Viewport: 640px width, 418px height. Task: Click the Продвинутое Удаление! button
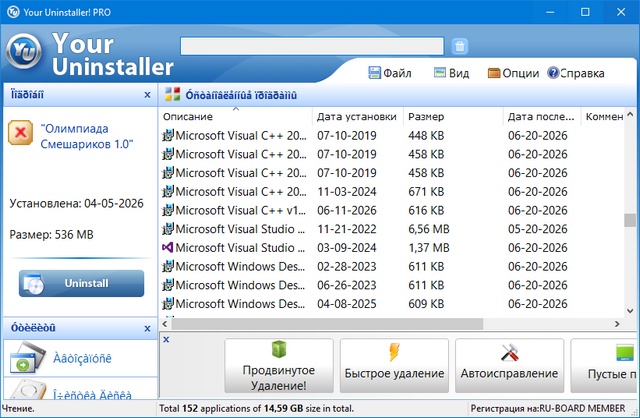tap(279, 366)
